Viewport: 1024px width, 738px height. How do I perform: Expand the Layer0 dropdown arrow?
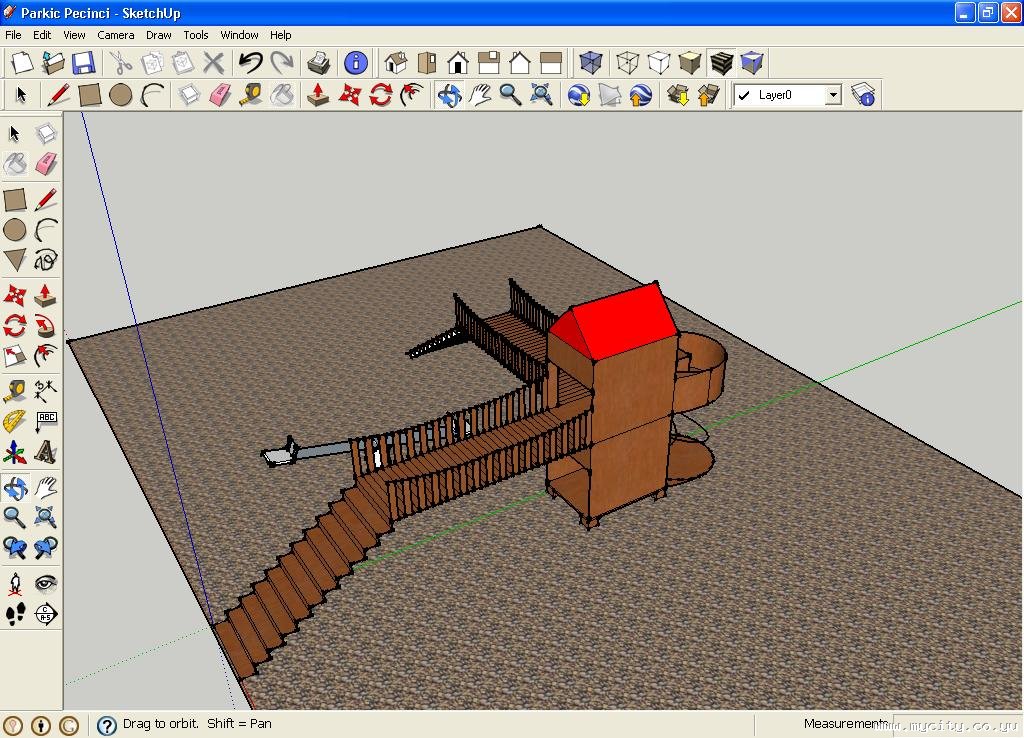pos(832,95)
